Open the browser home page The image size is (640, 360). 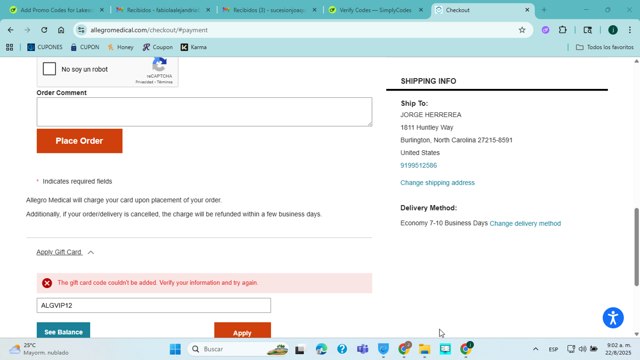(x=61, y=30)
